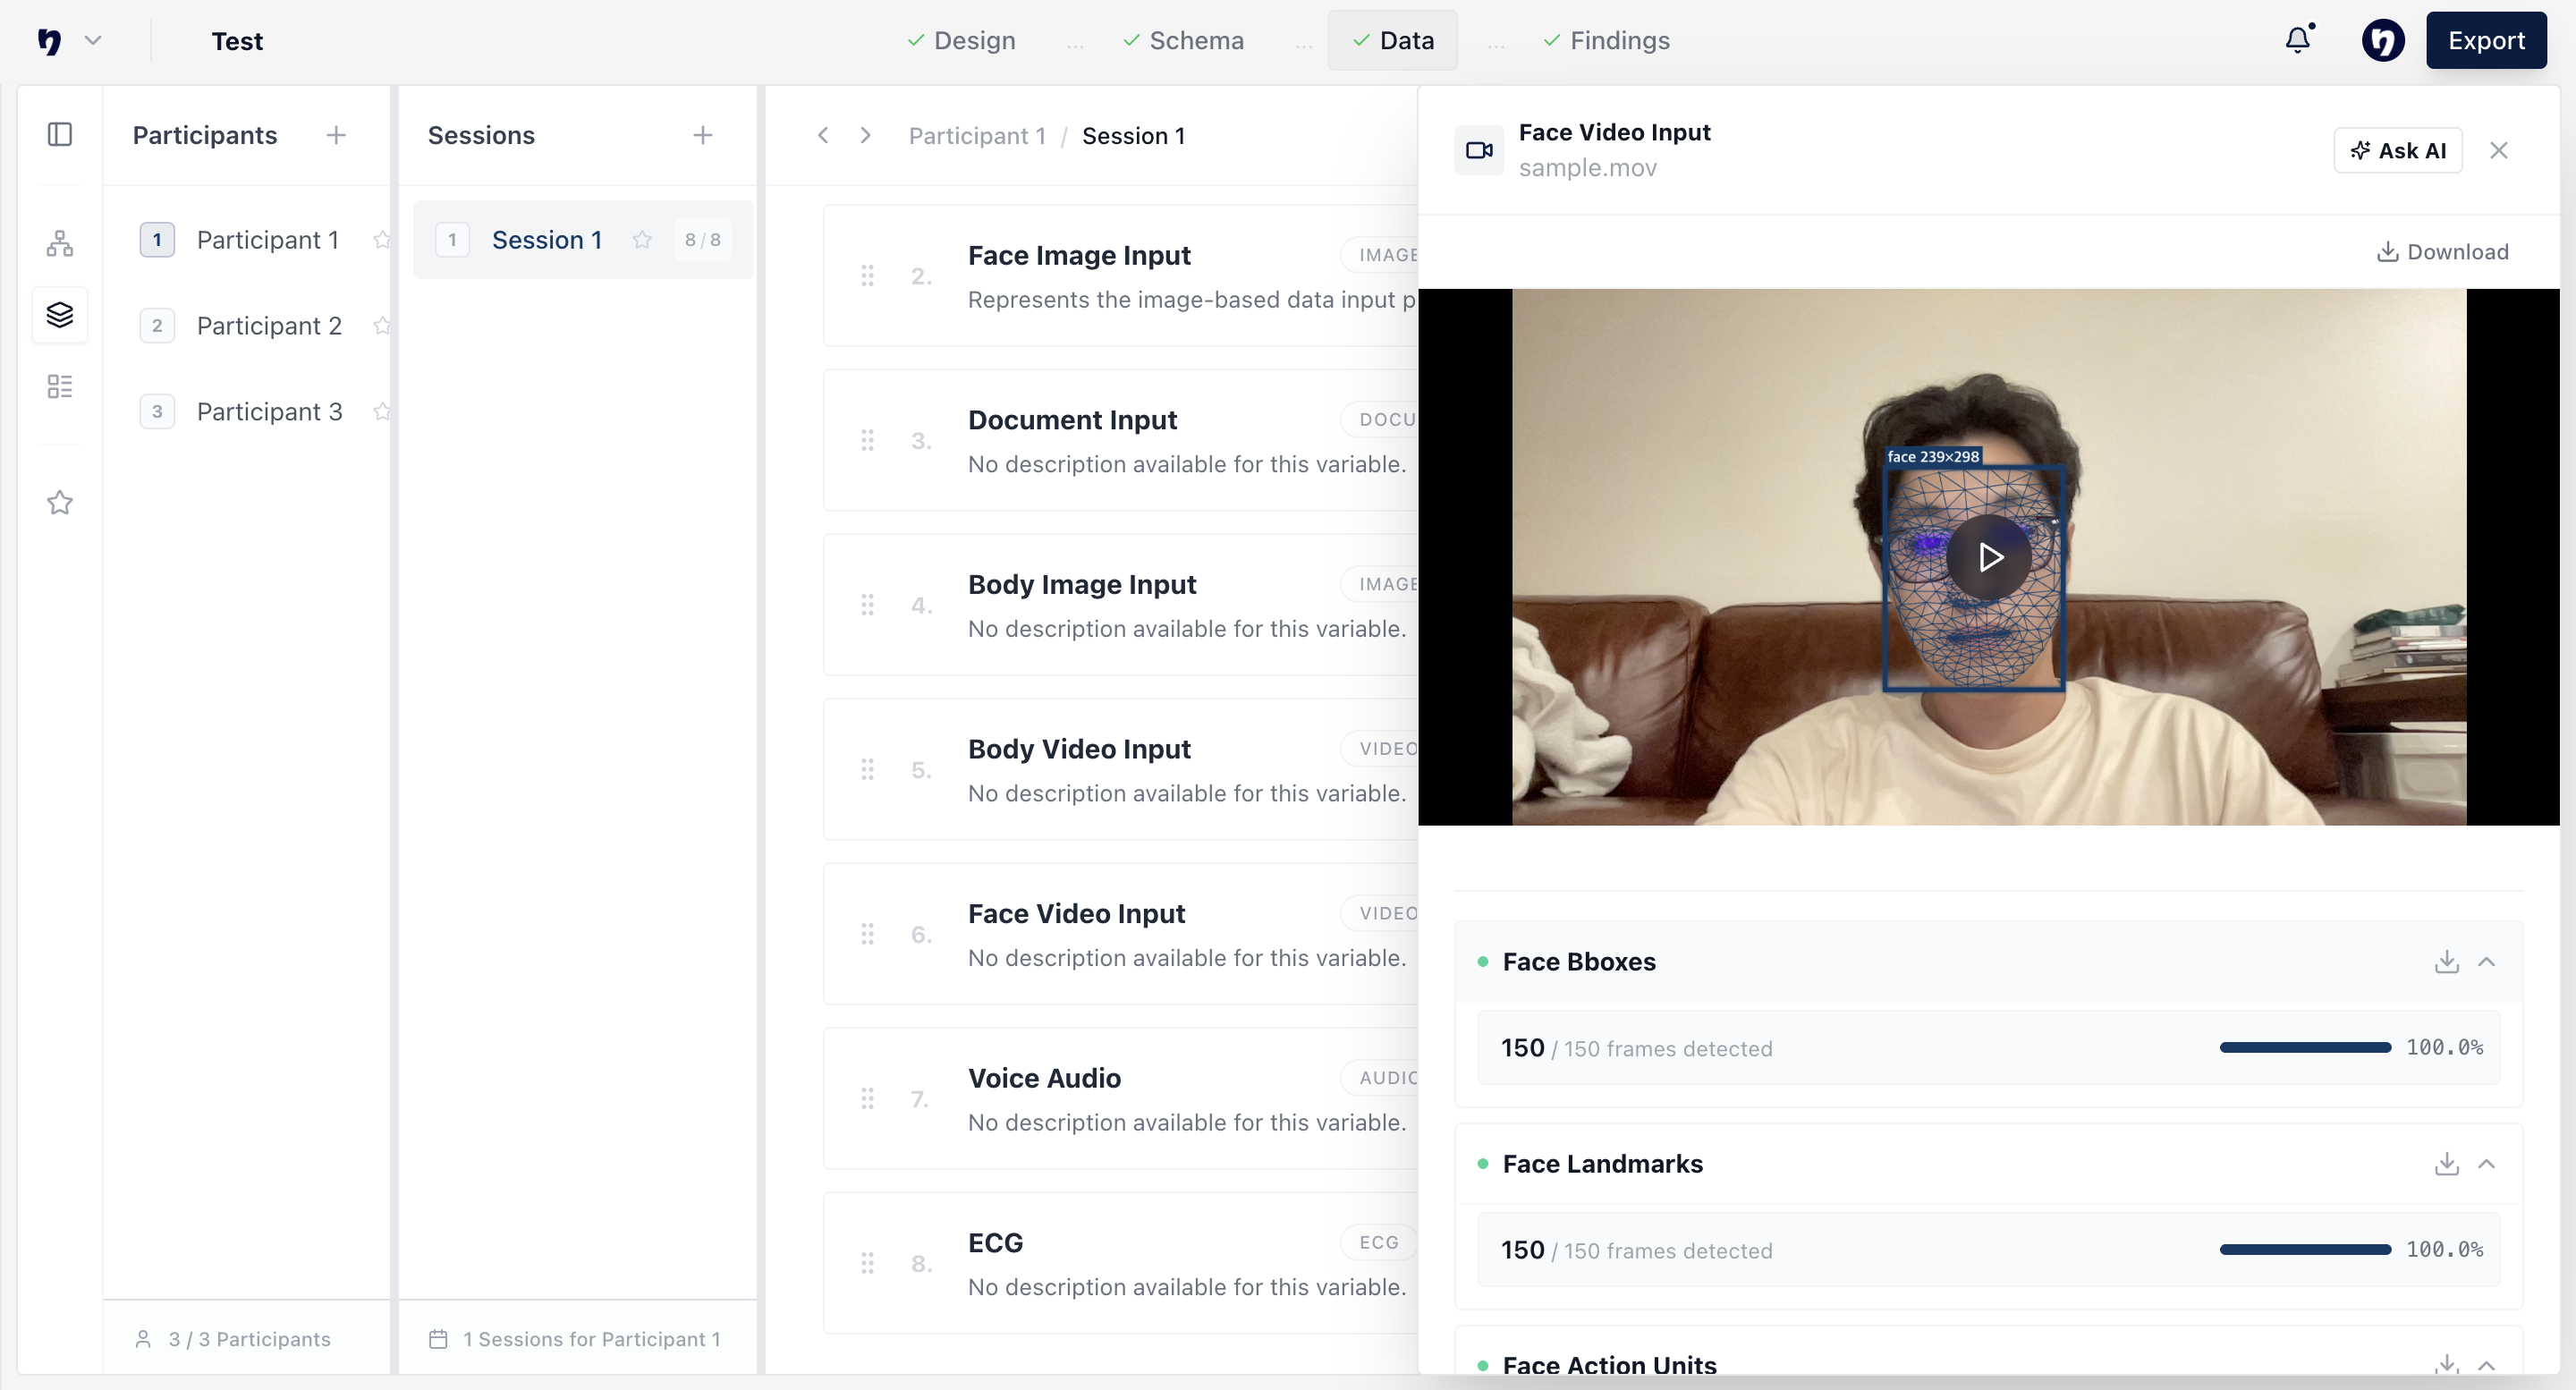The width and height of the screenshot is (2576, 1390).
Task: Favorite Session 1 with the star
Action: coord(642,240)
